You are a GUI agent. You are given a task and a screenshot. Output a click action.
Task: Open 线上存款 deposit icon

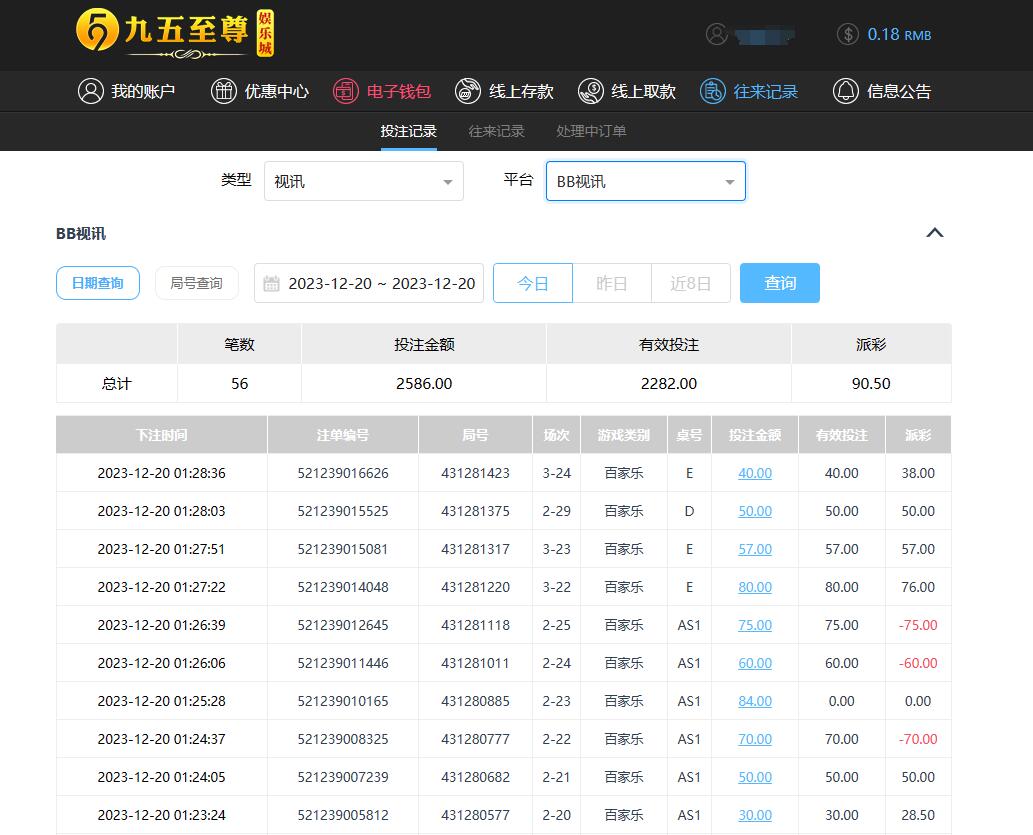(467, 91)
